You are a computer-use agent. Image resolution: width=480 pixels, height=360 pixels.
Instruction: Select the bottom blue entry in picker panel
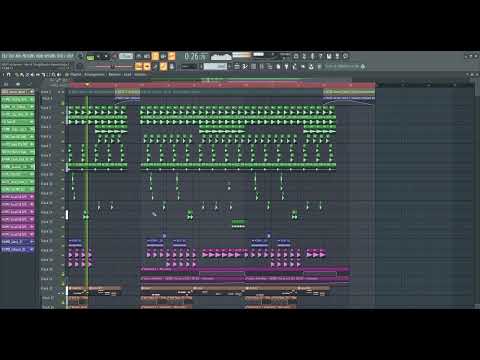[18, 249]
